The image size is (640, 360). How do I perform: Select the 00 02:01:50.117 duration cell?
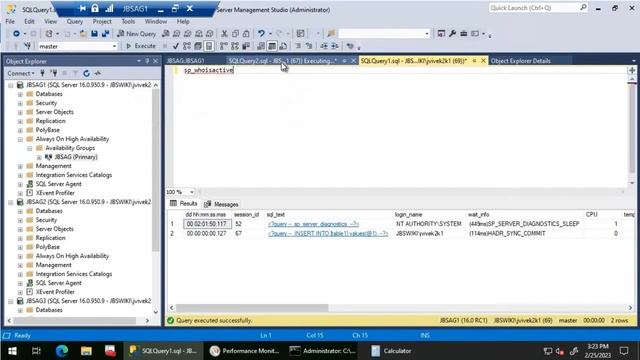coord(207,224)
